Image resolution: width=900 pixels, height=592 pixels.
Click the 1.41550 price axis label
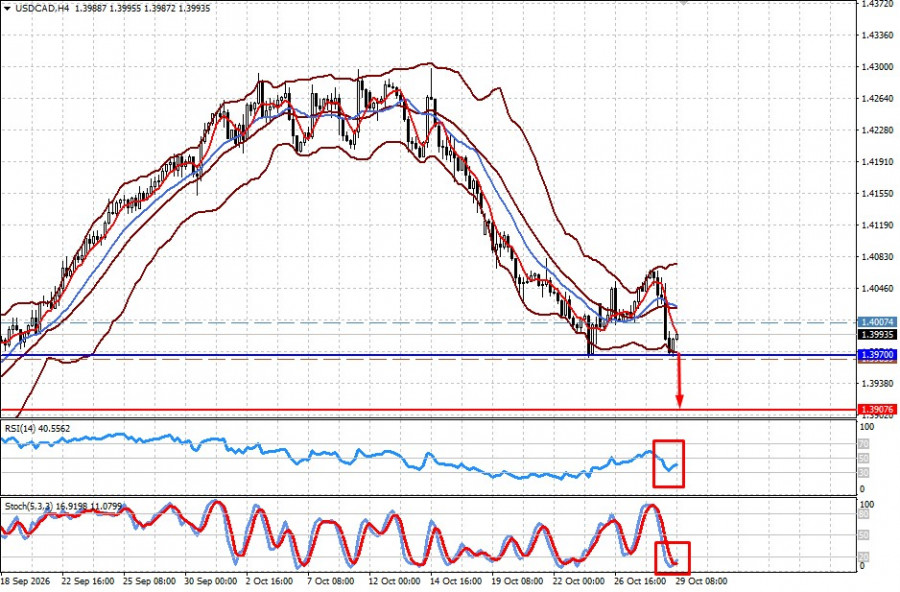pyautogui.click(x=878, y=194)
